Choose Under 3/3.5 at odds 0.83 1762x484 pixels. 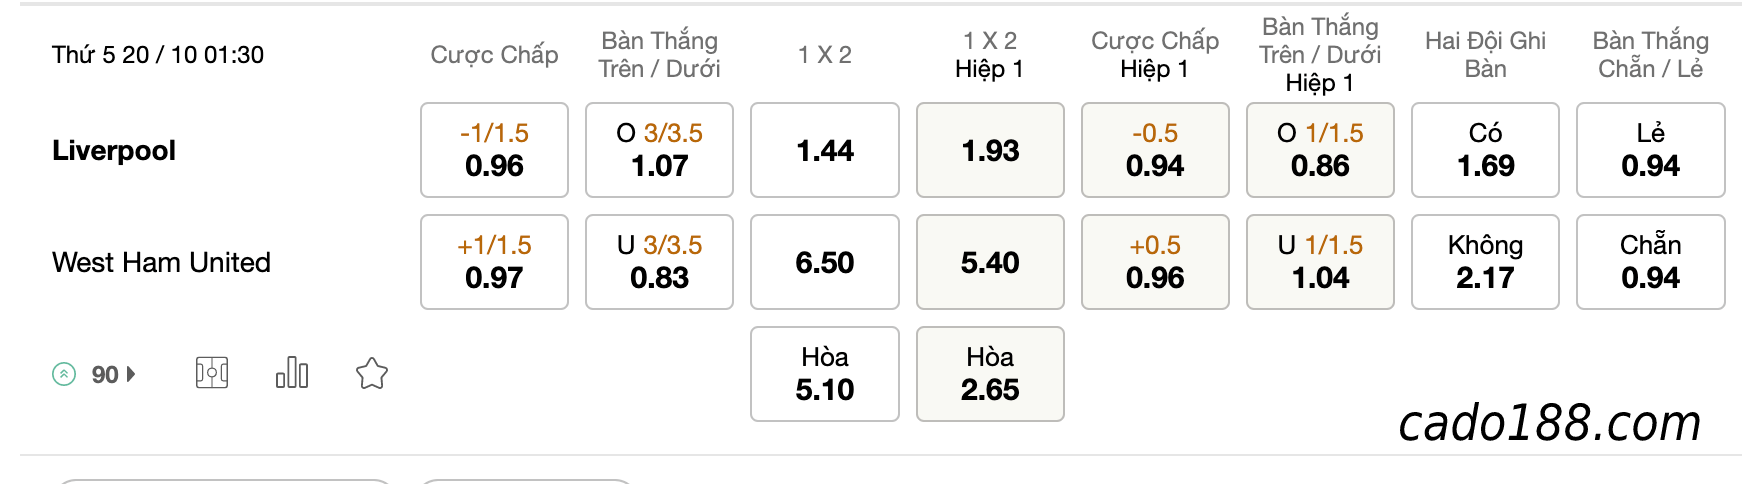pyautogui.click(x=659, y=262)
